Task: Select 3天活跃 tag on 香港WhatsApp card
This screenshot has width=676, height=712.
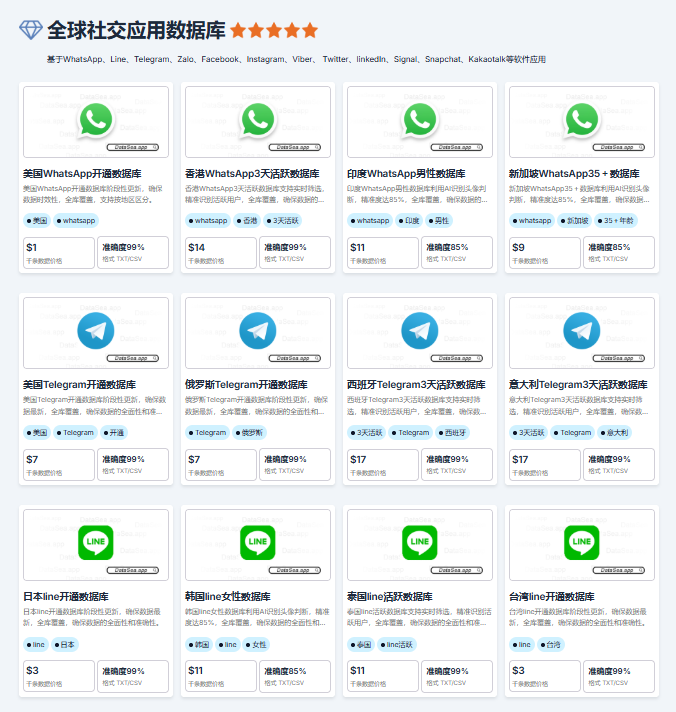Action: point(282,221)
